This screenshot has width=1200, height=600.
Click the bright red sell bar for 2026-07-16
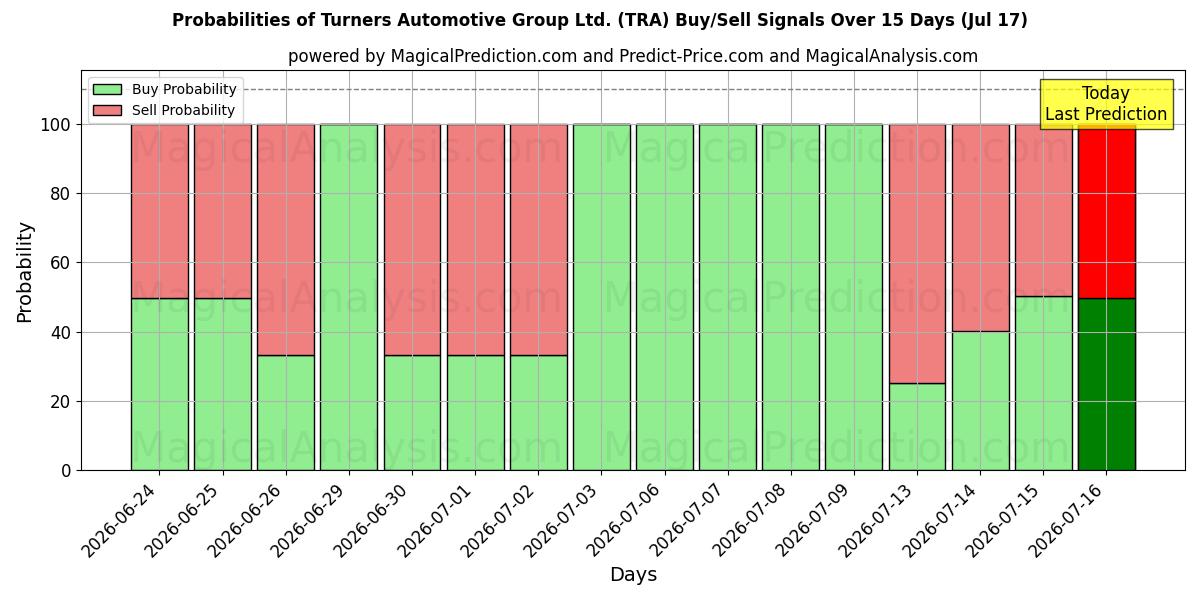point(1106,211)
